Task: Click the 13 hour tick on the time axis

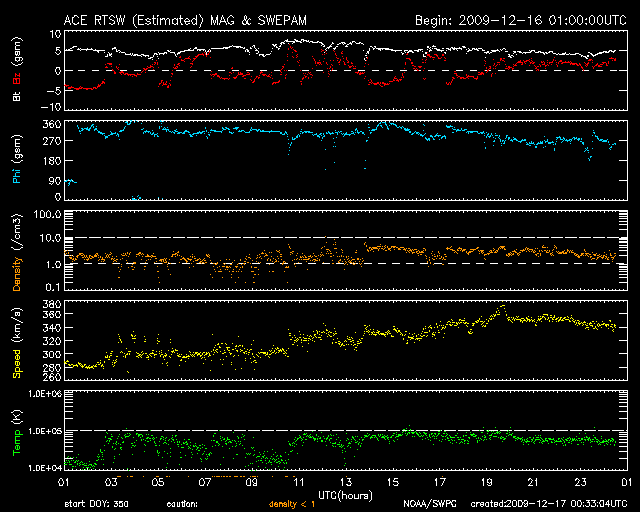Action: (x=345, y=482)
